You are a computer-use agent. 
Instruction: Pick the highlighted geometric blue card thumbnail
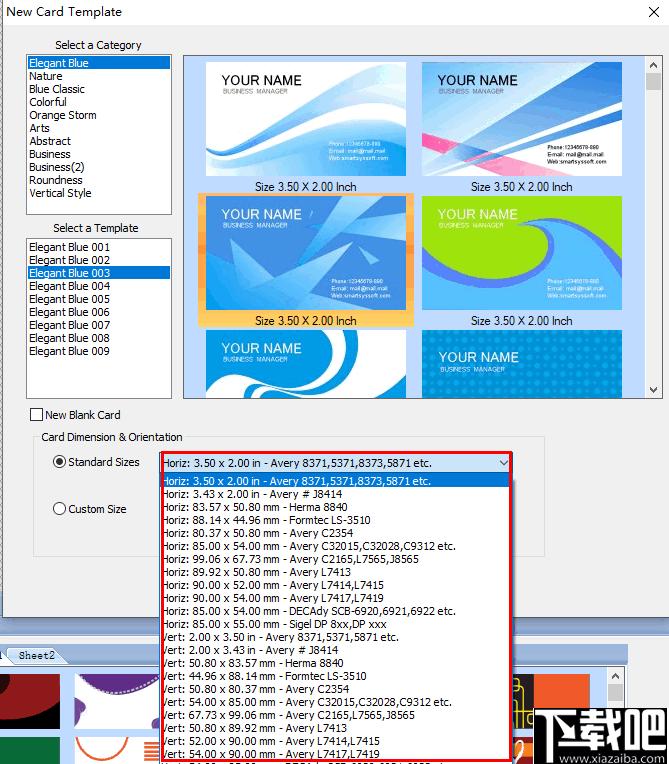coord(305,253)
